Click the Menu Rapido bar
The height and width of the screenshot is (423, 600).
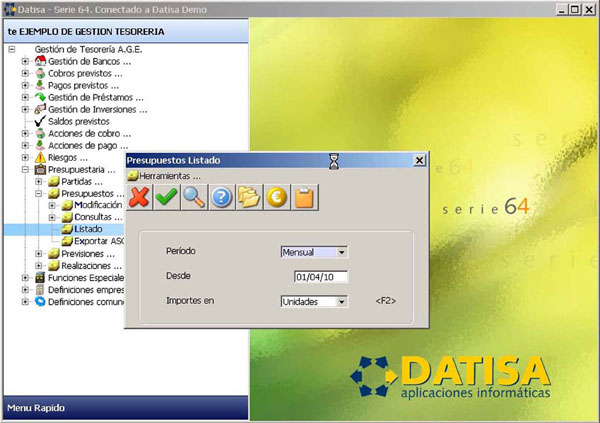pyautogui.click(x=126, y=408)
